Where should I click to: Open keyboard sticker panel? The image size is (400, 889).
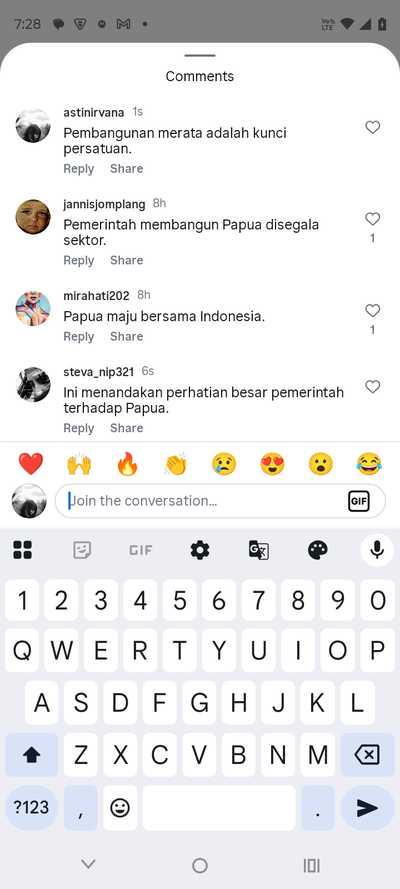click(82, 550)
